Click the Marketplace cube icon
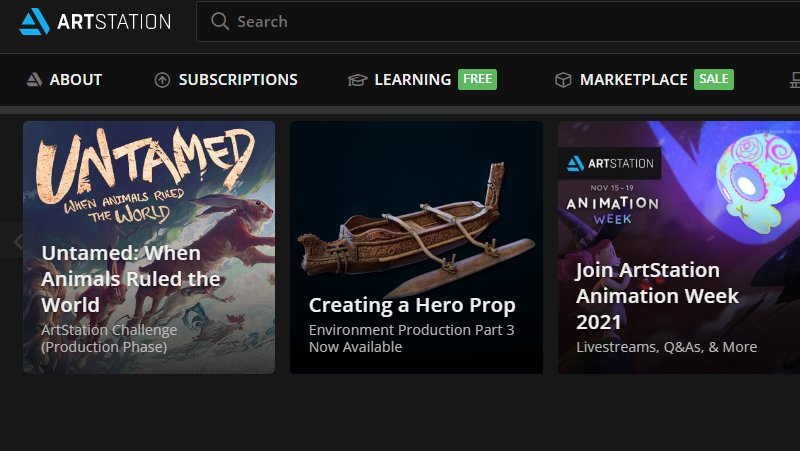The image size is (800, 451). pyautogui.click(x=563, y=80)
